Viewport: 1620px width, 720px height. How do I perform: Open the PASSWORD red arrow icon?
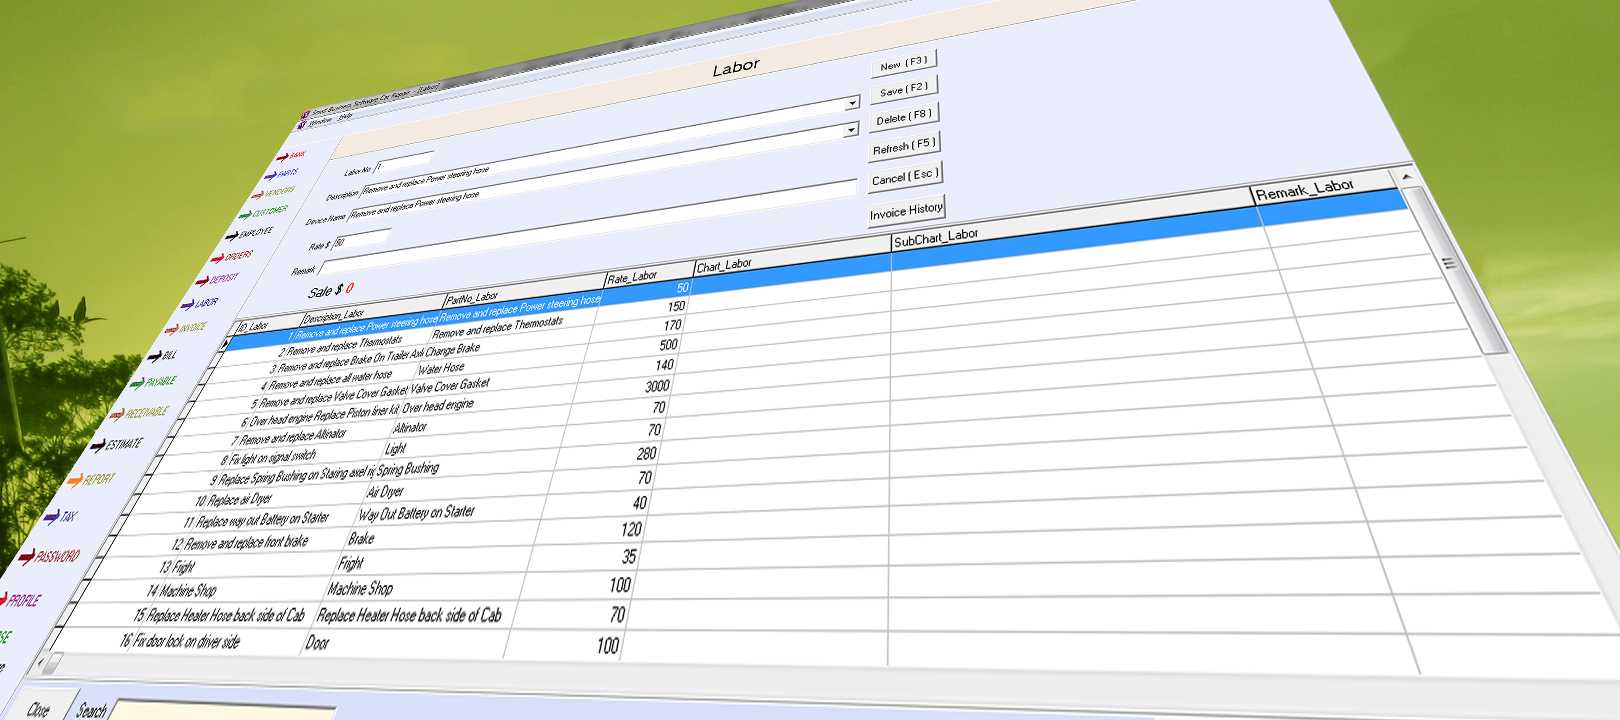coord(27,557)
